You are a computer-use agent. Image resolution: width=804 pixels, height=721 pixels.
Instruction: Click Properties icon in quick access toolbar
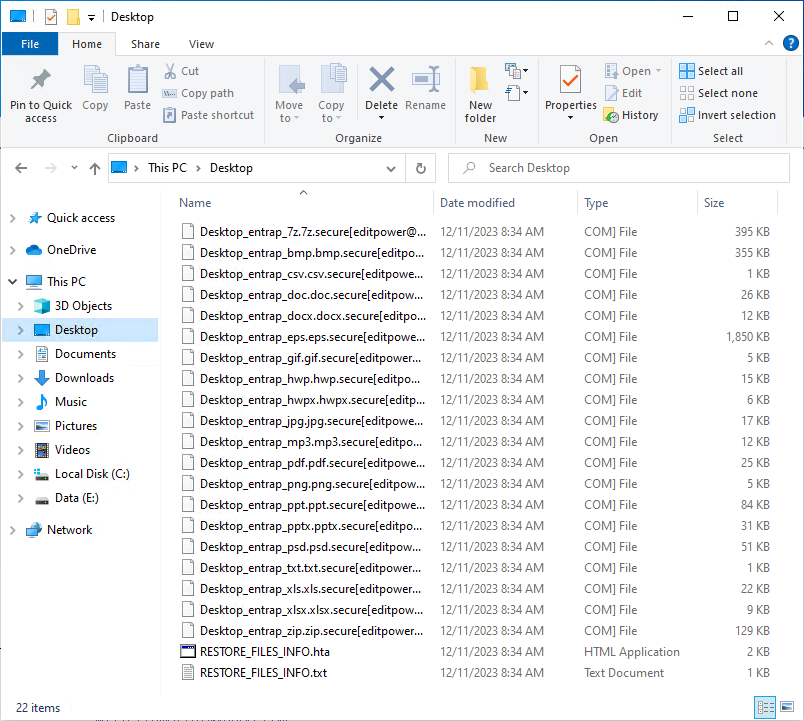click(x=51, y=17)
